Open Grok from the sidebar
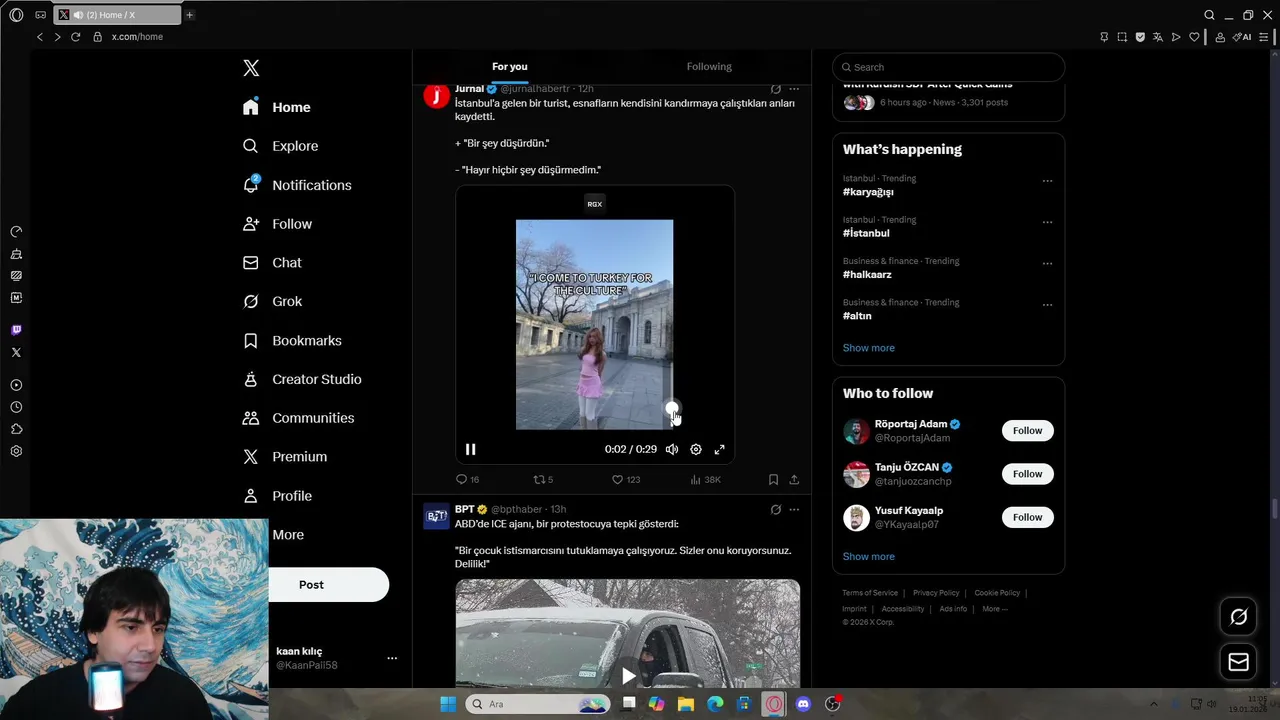 pos(272,301)
